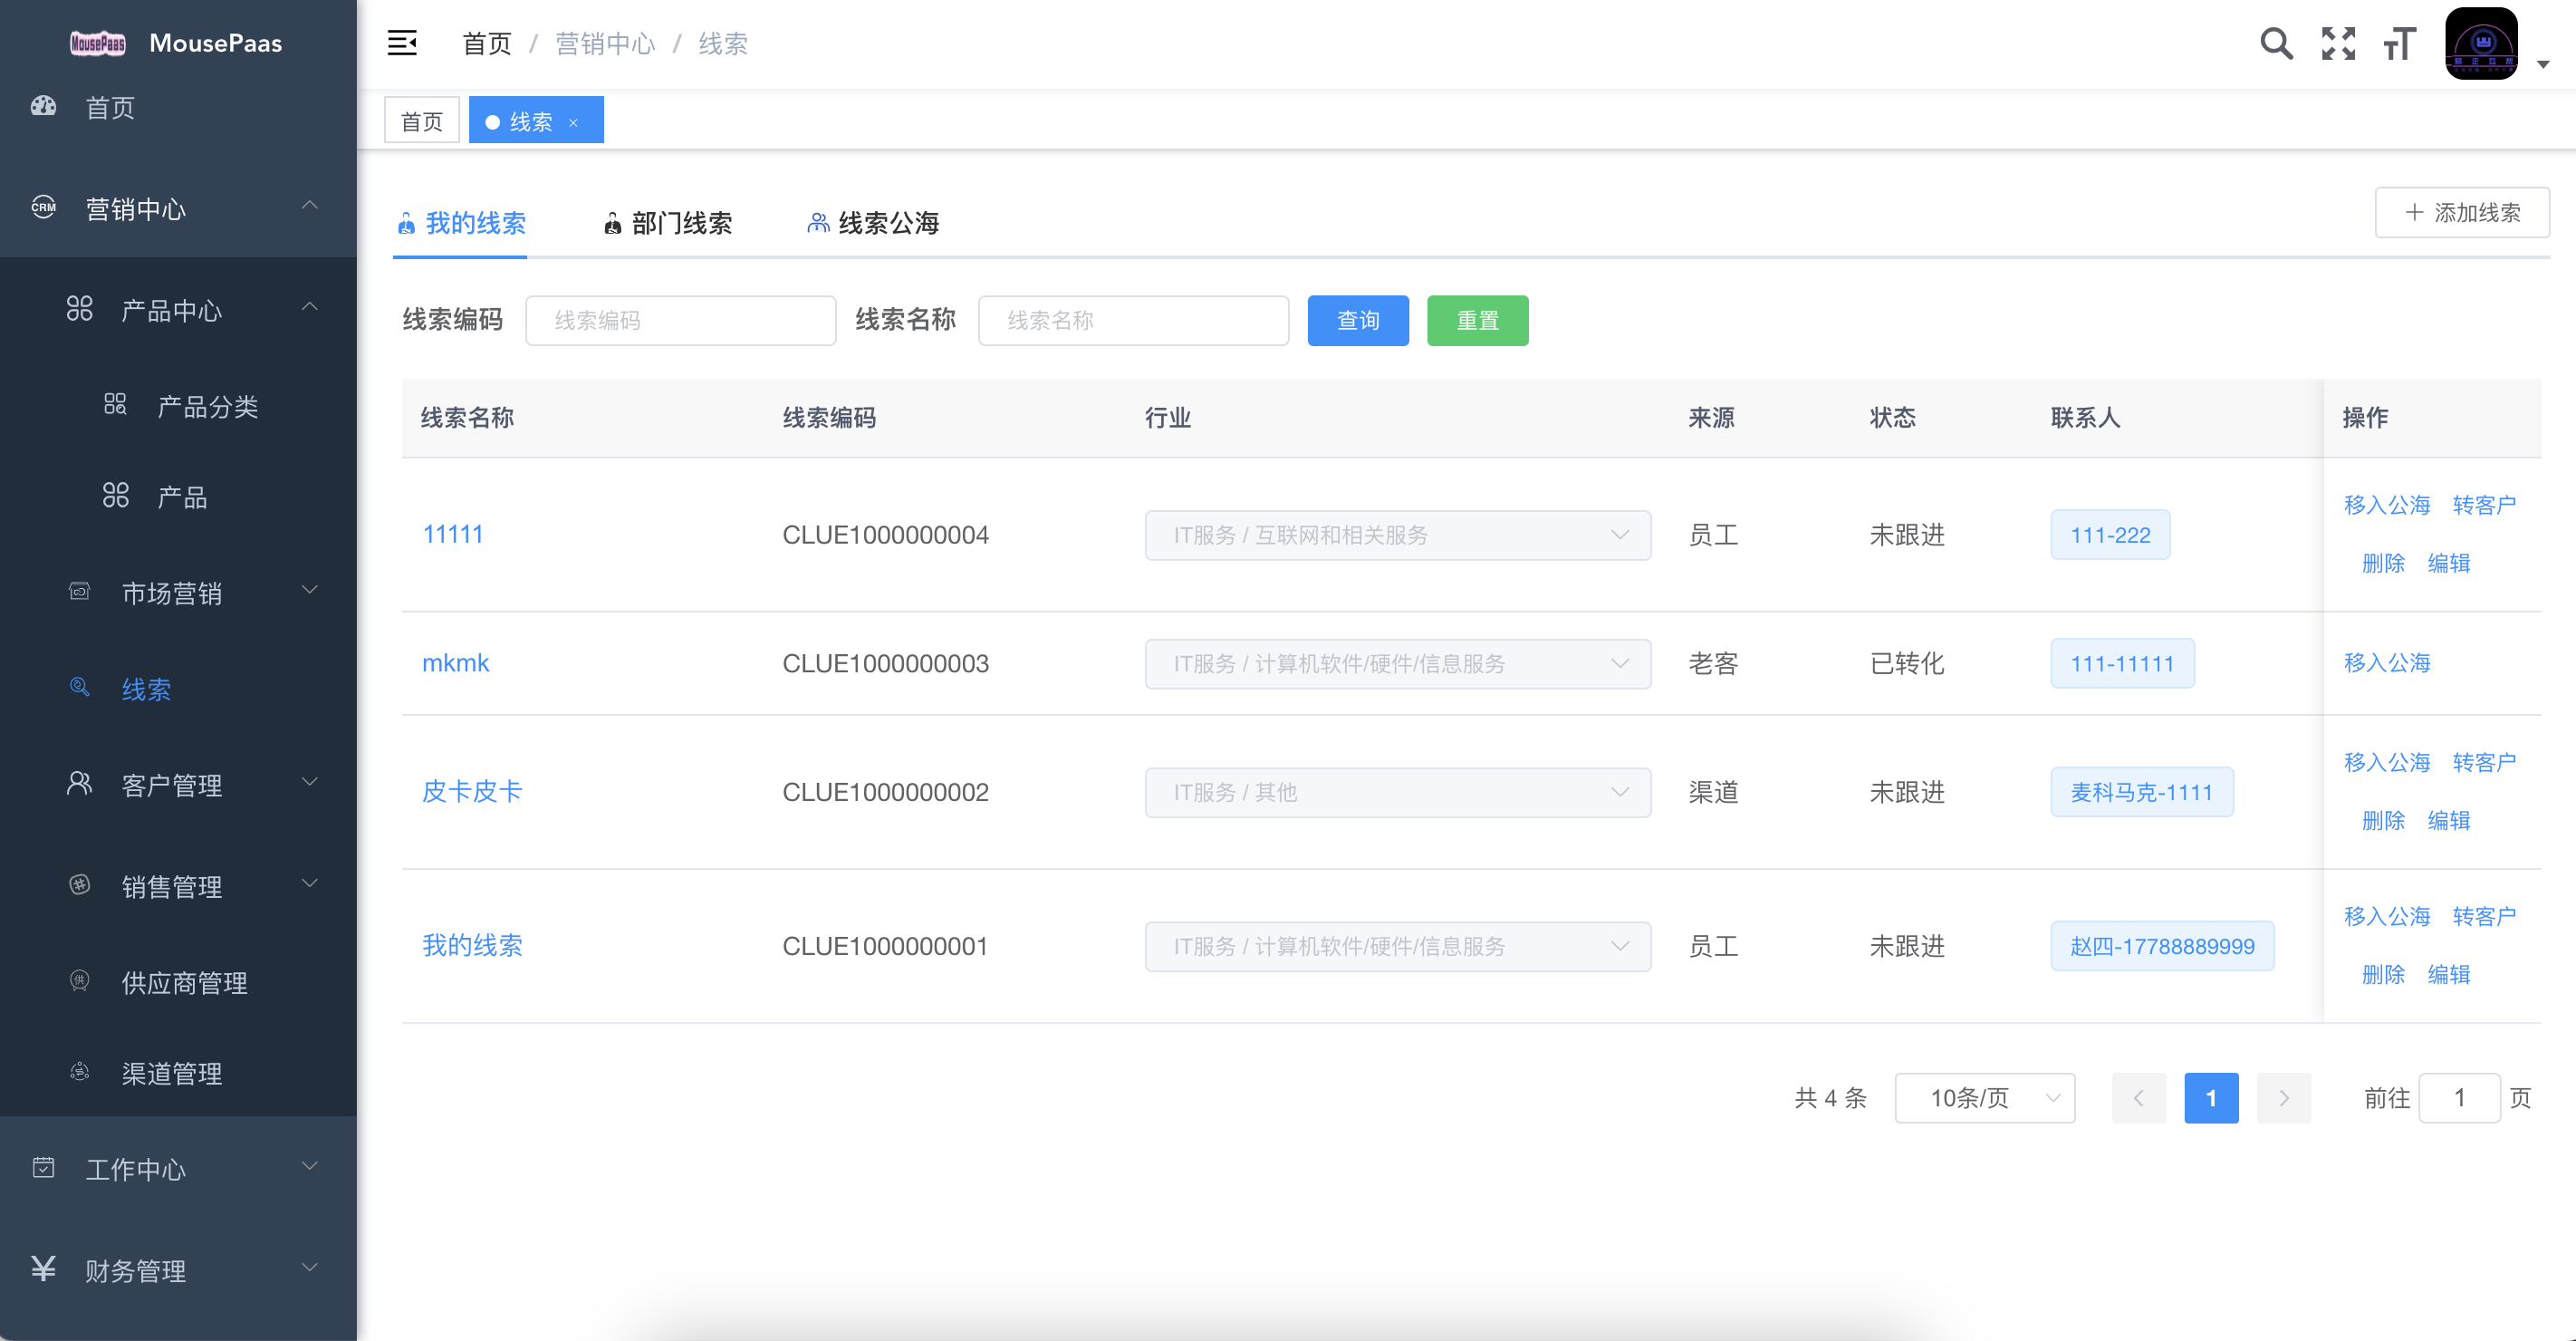Image resolution: width=2576 pixels, height=1341 pixels.
Task: Click the person icon beside 客户管理
Action: (79, 784)
